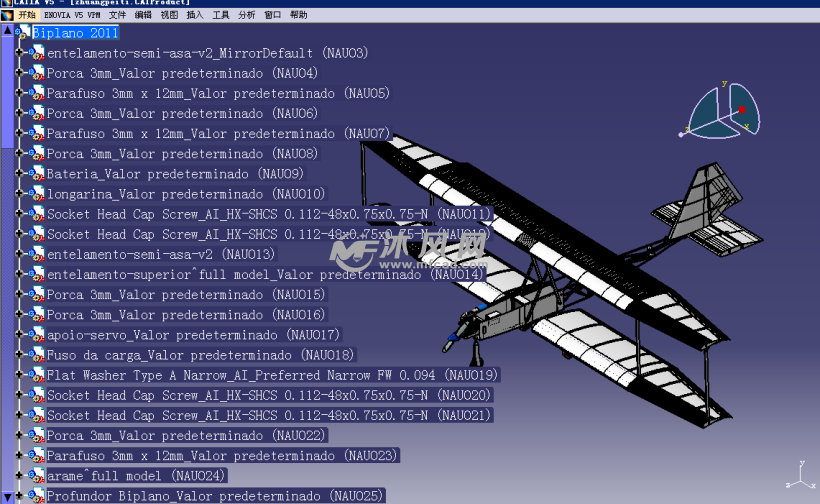Click the apoio-servo part icon
This screenshot has height=504, width=820.
[x=37, y=335]
